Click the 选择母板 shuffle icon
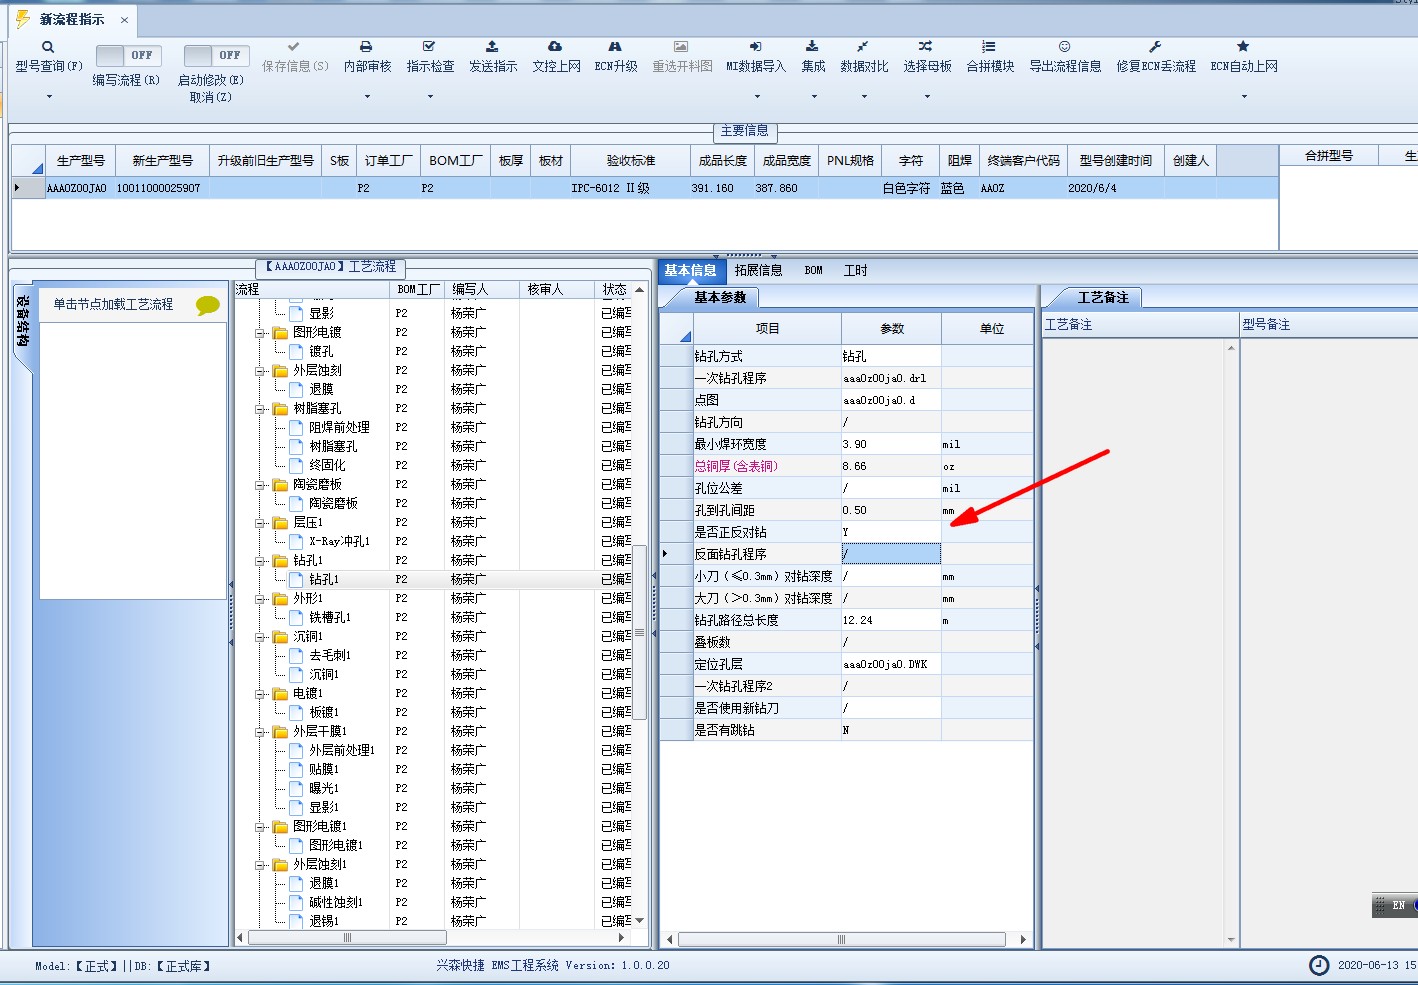The height and width of the screenshot is (985, 1418). [x=926, y=47]
